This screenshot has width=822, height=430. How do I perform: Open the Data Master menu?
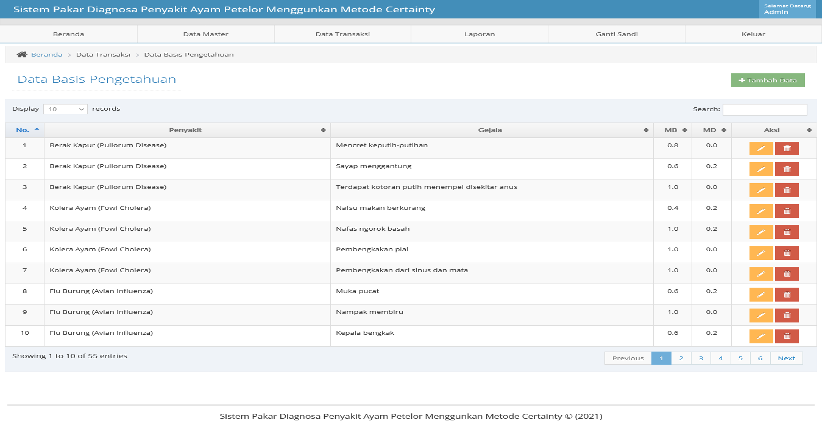[206, 34]
